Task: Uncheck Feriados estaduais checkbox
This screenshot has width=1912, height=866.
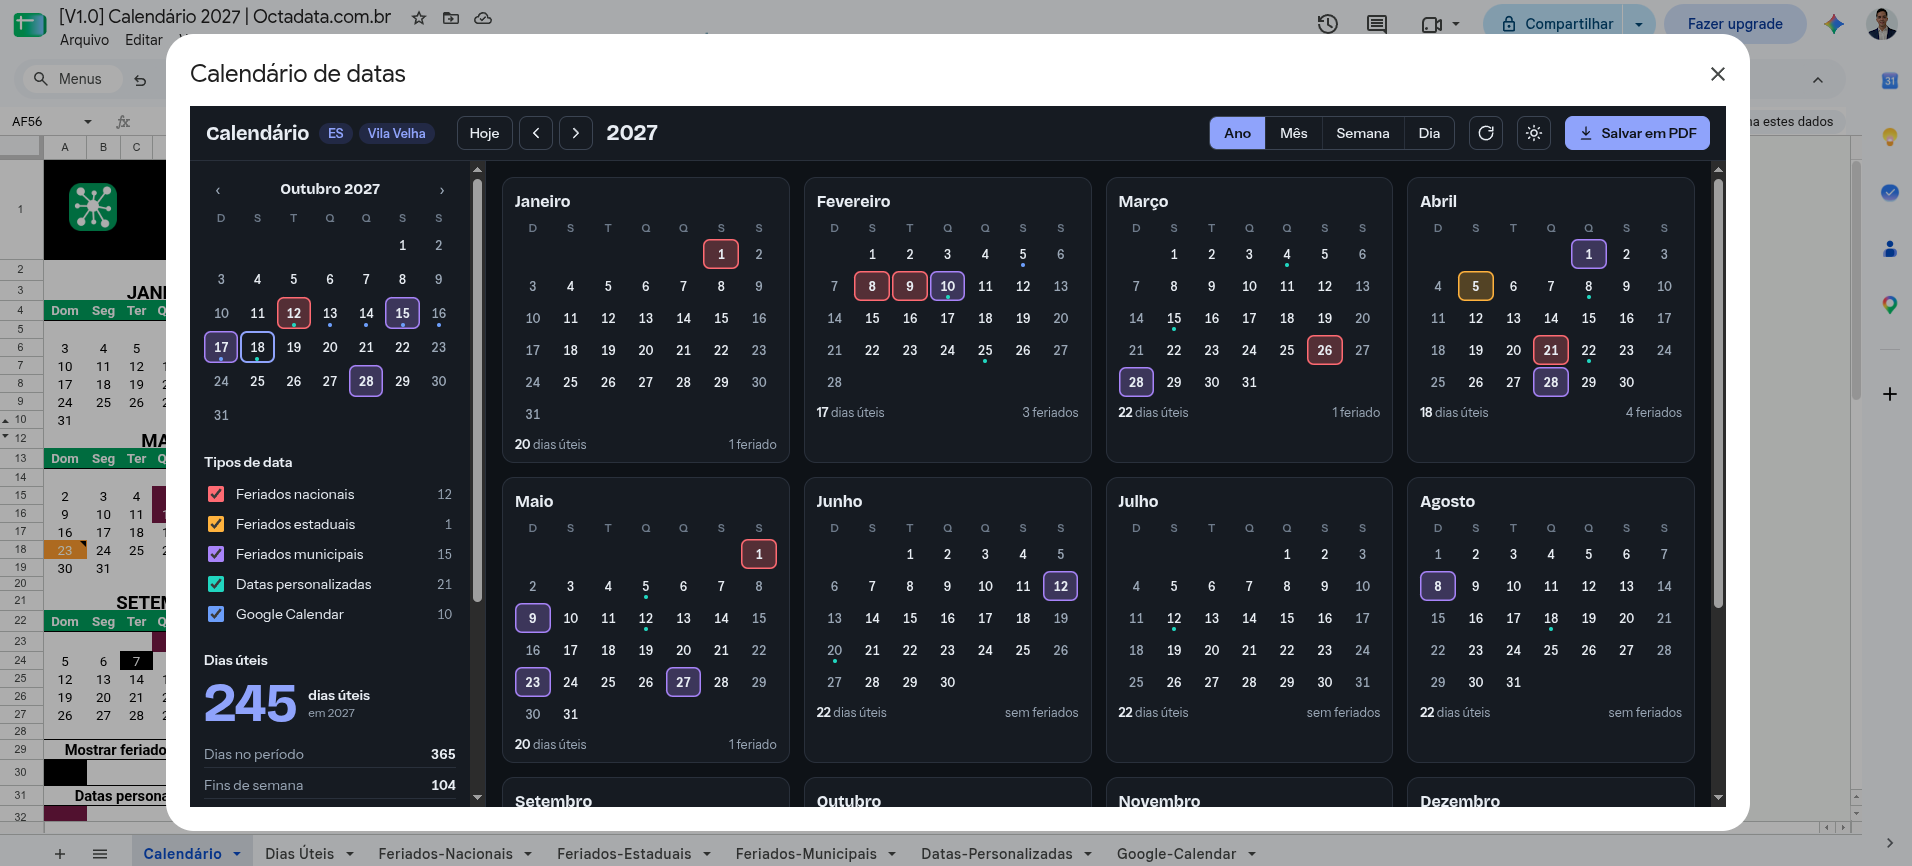Action: pos(216,524)
